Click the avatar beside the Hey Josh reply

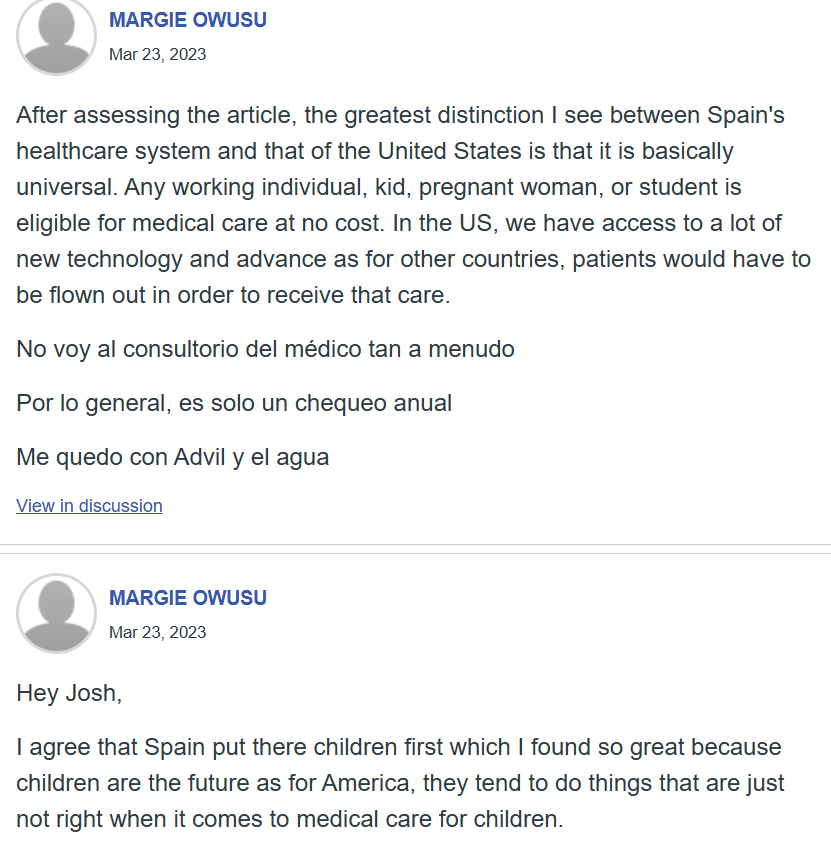click(x=56, y=613)
